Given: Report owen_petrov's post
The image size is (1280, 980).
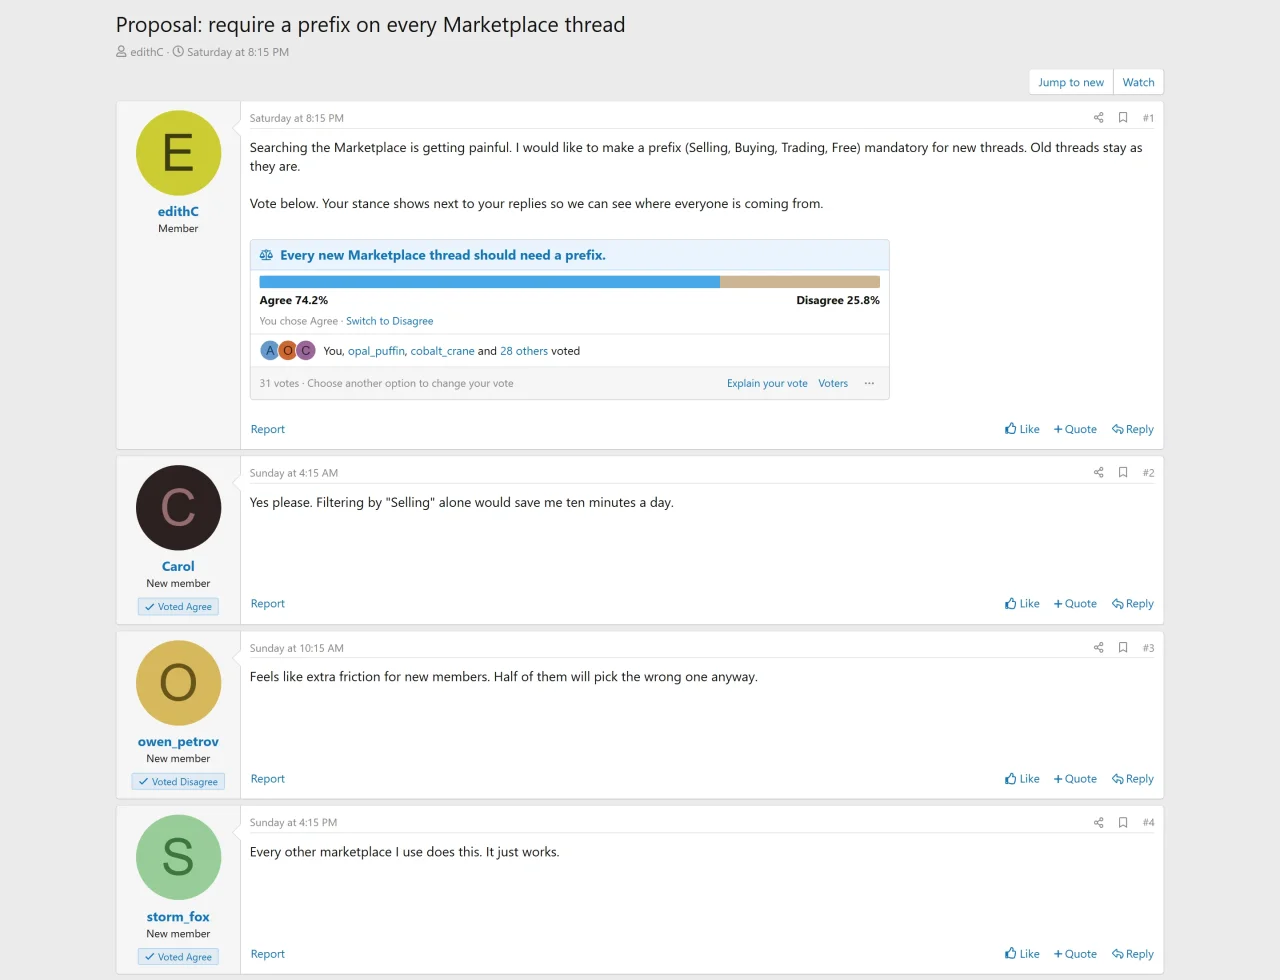Looking at the screenshot, I should [x=268, y=779].
